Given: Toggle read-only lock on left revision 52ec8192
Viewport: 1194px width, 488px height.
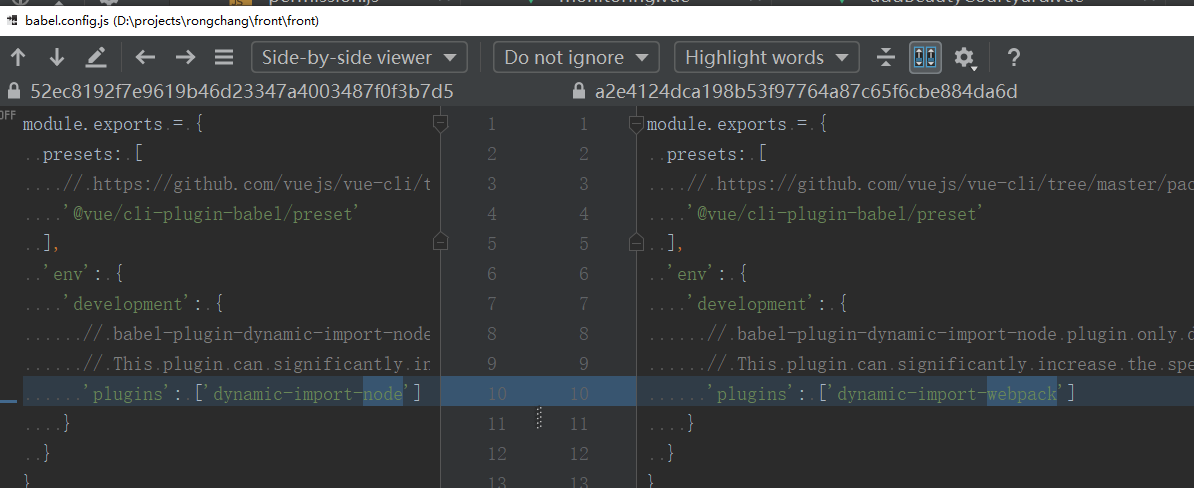Looking at the screenshot, I should click(14, 91).
